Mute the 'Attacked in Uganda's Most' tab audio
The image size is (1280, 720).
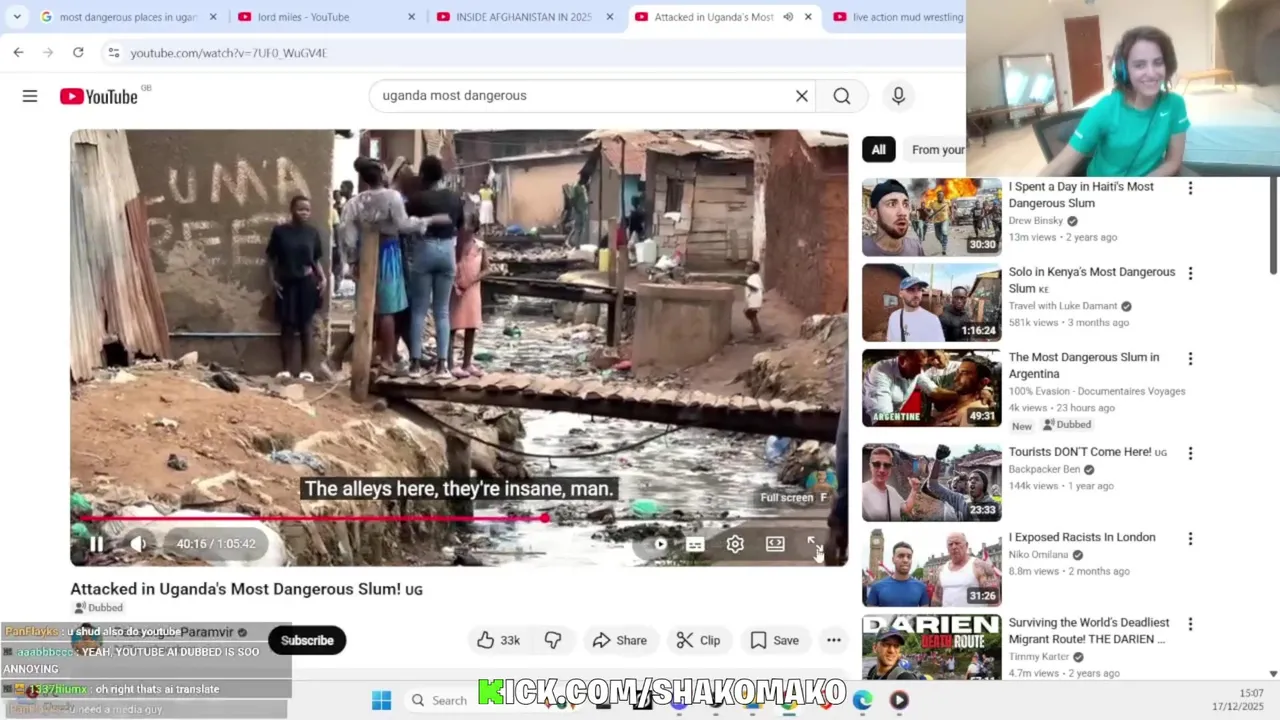pyautogui.click(x=788, y=17)
